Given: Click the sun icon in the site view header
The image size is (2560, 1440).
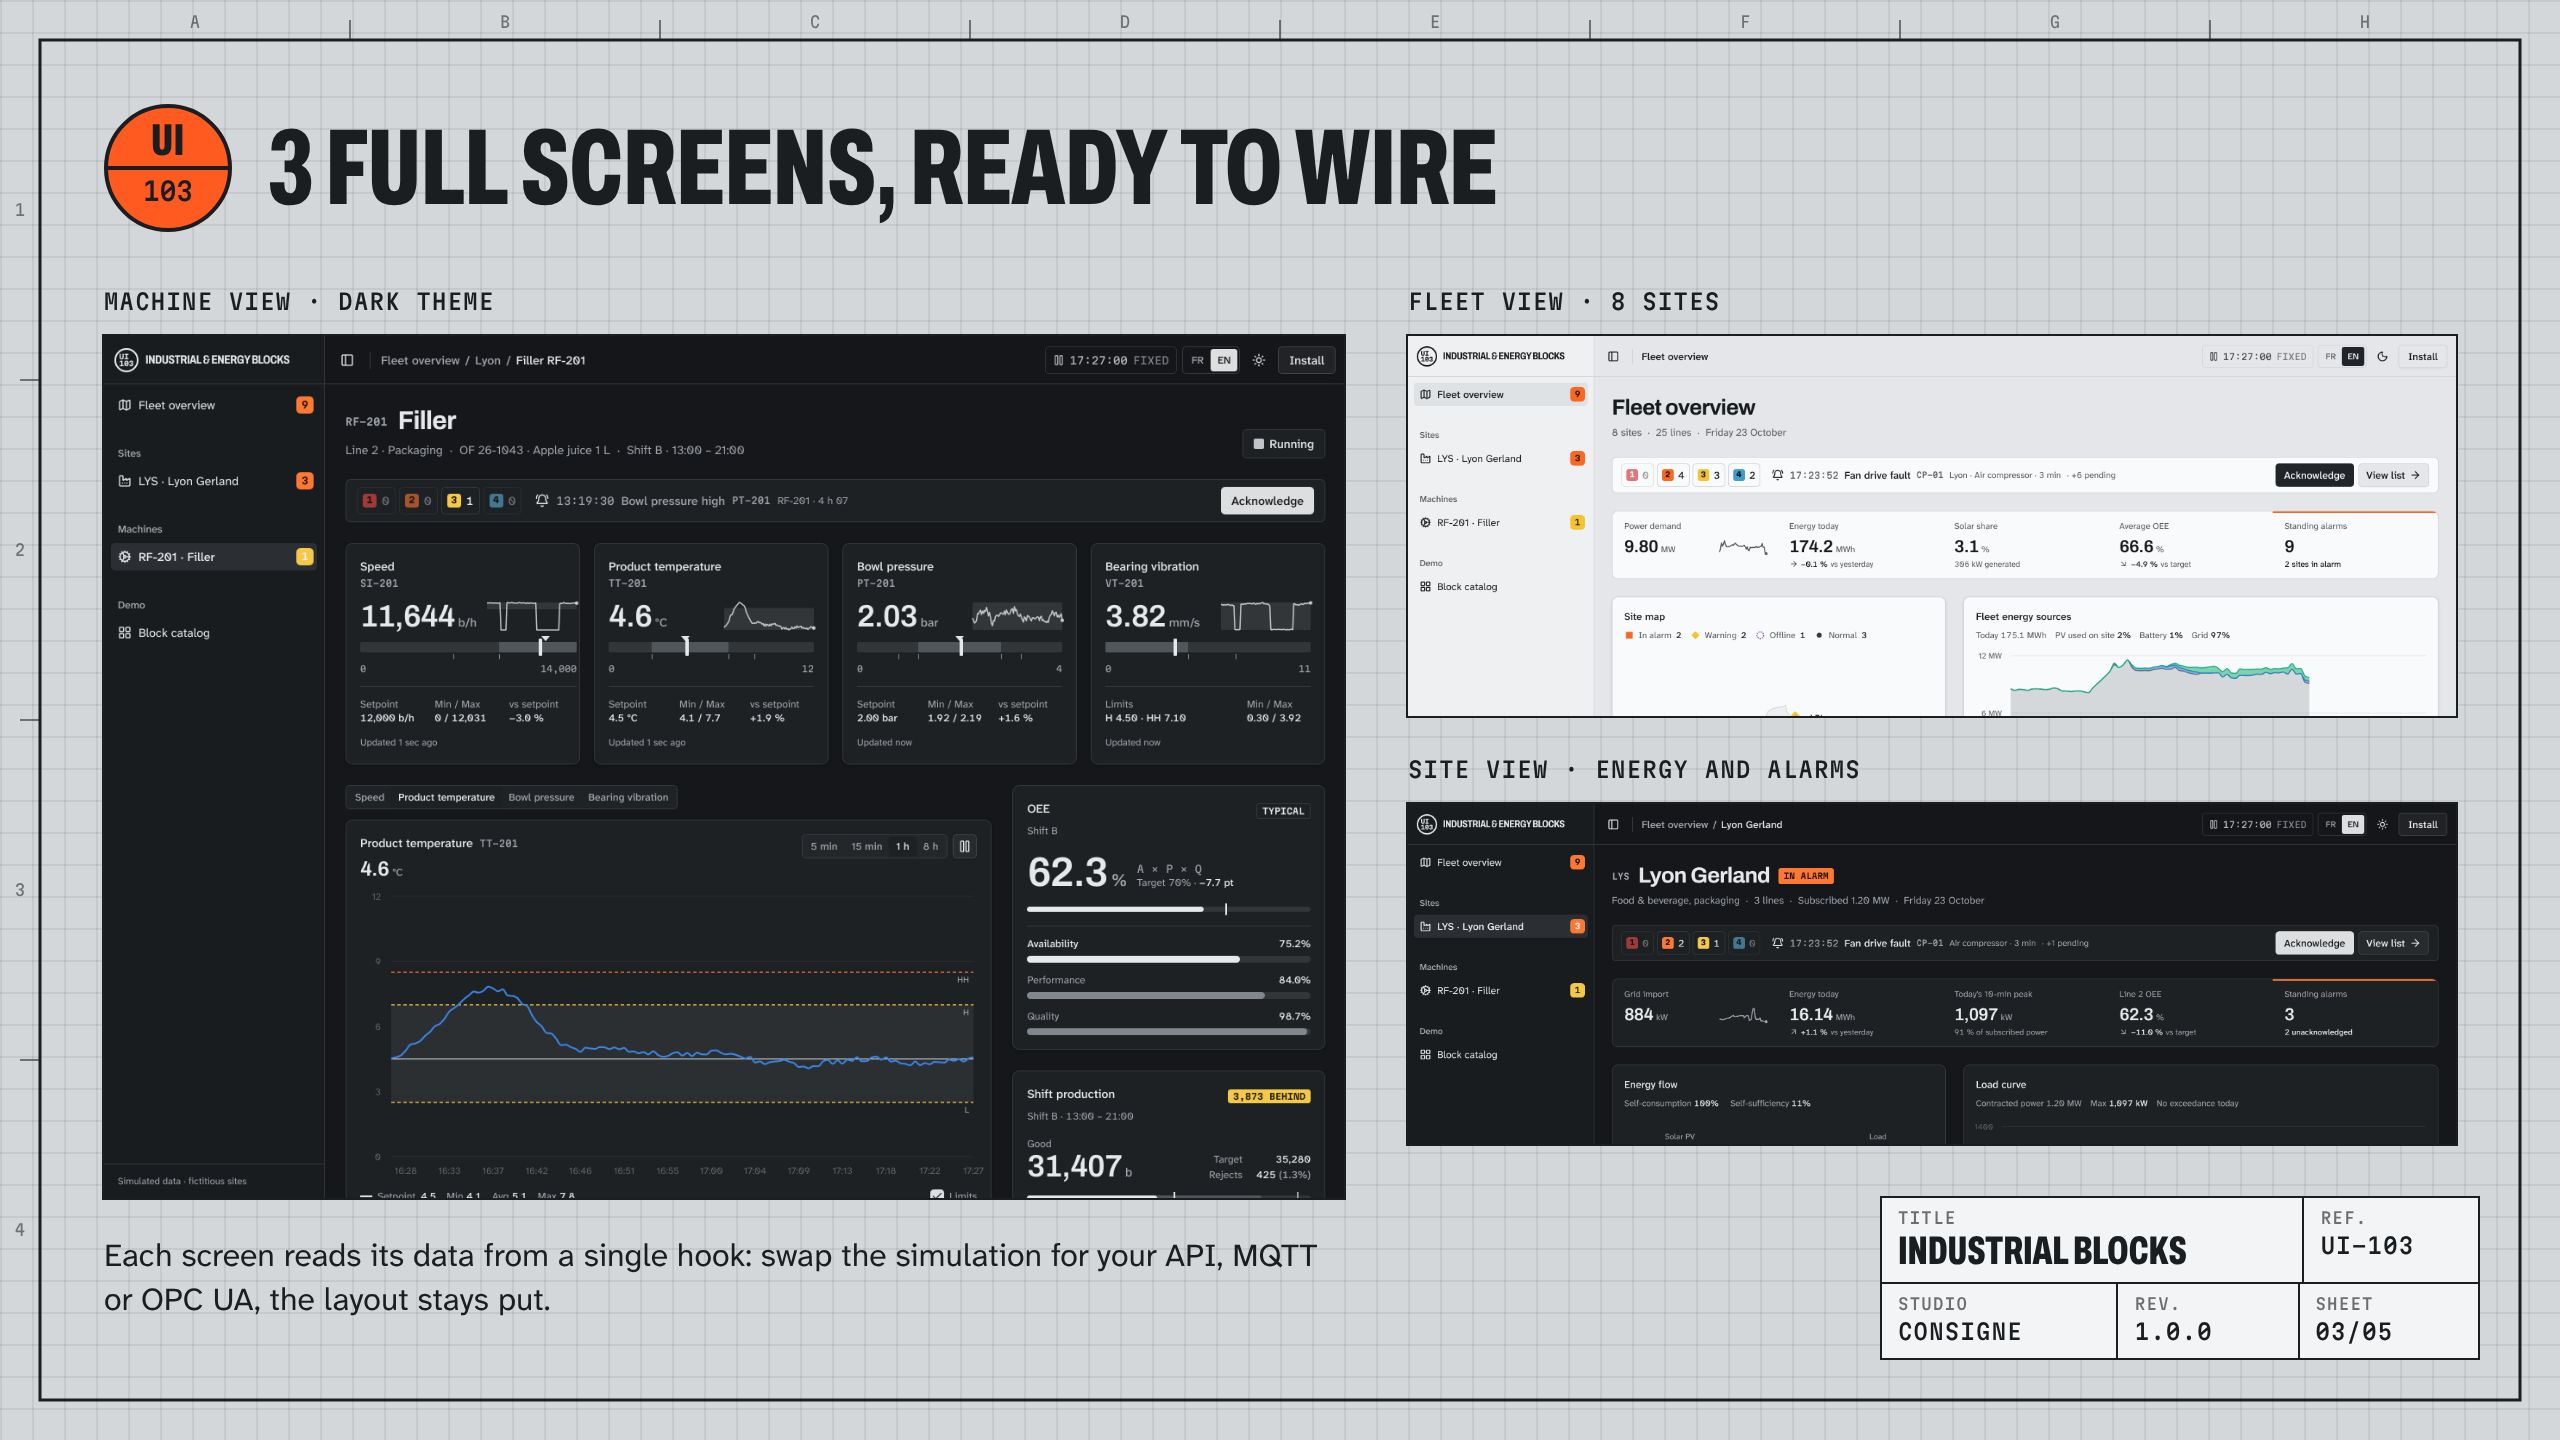Looking at the screenshot, I should point(2383,825).
